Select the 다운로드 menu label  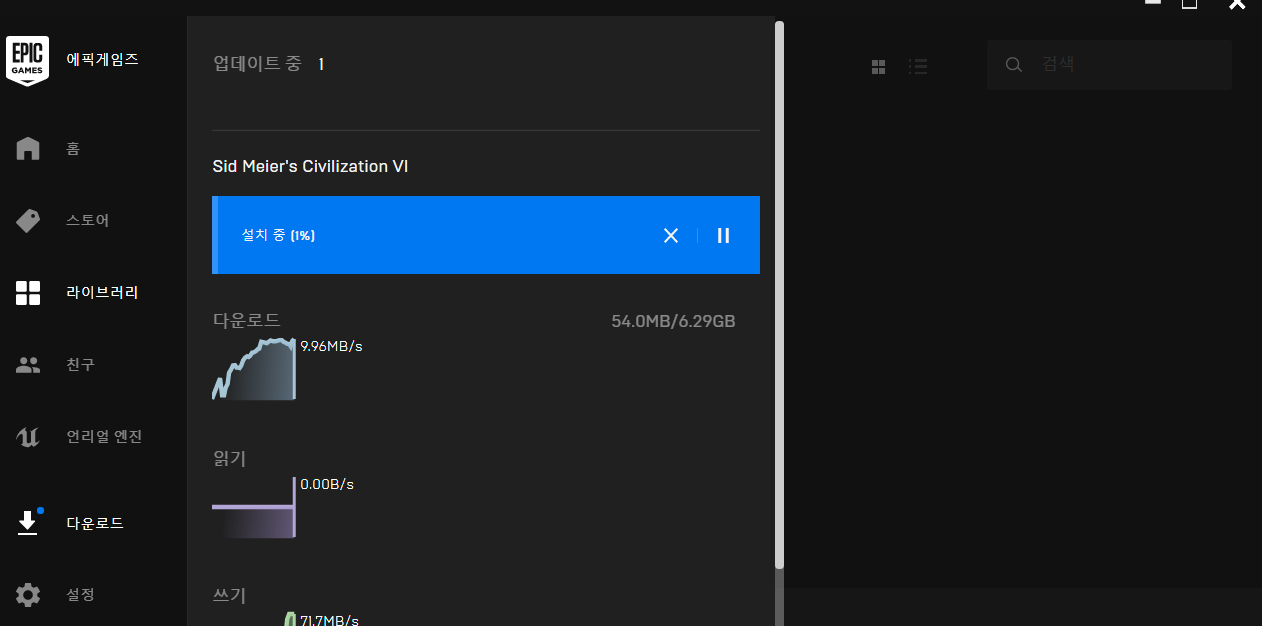click(95, 523)
